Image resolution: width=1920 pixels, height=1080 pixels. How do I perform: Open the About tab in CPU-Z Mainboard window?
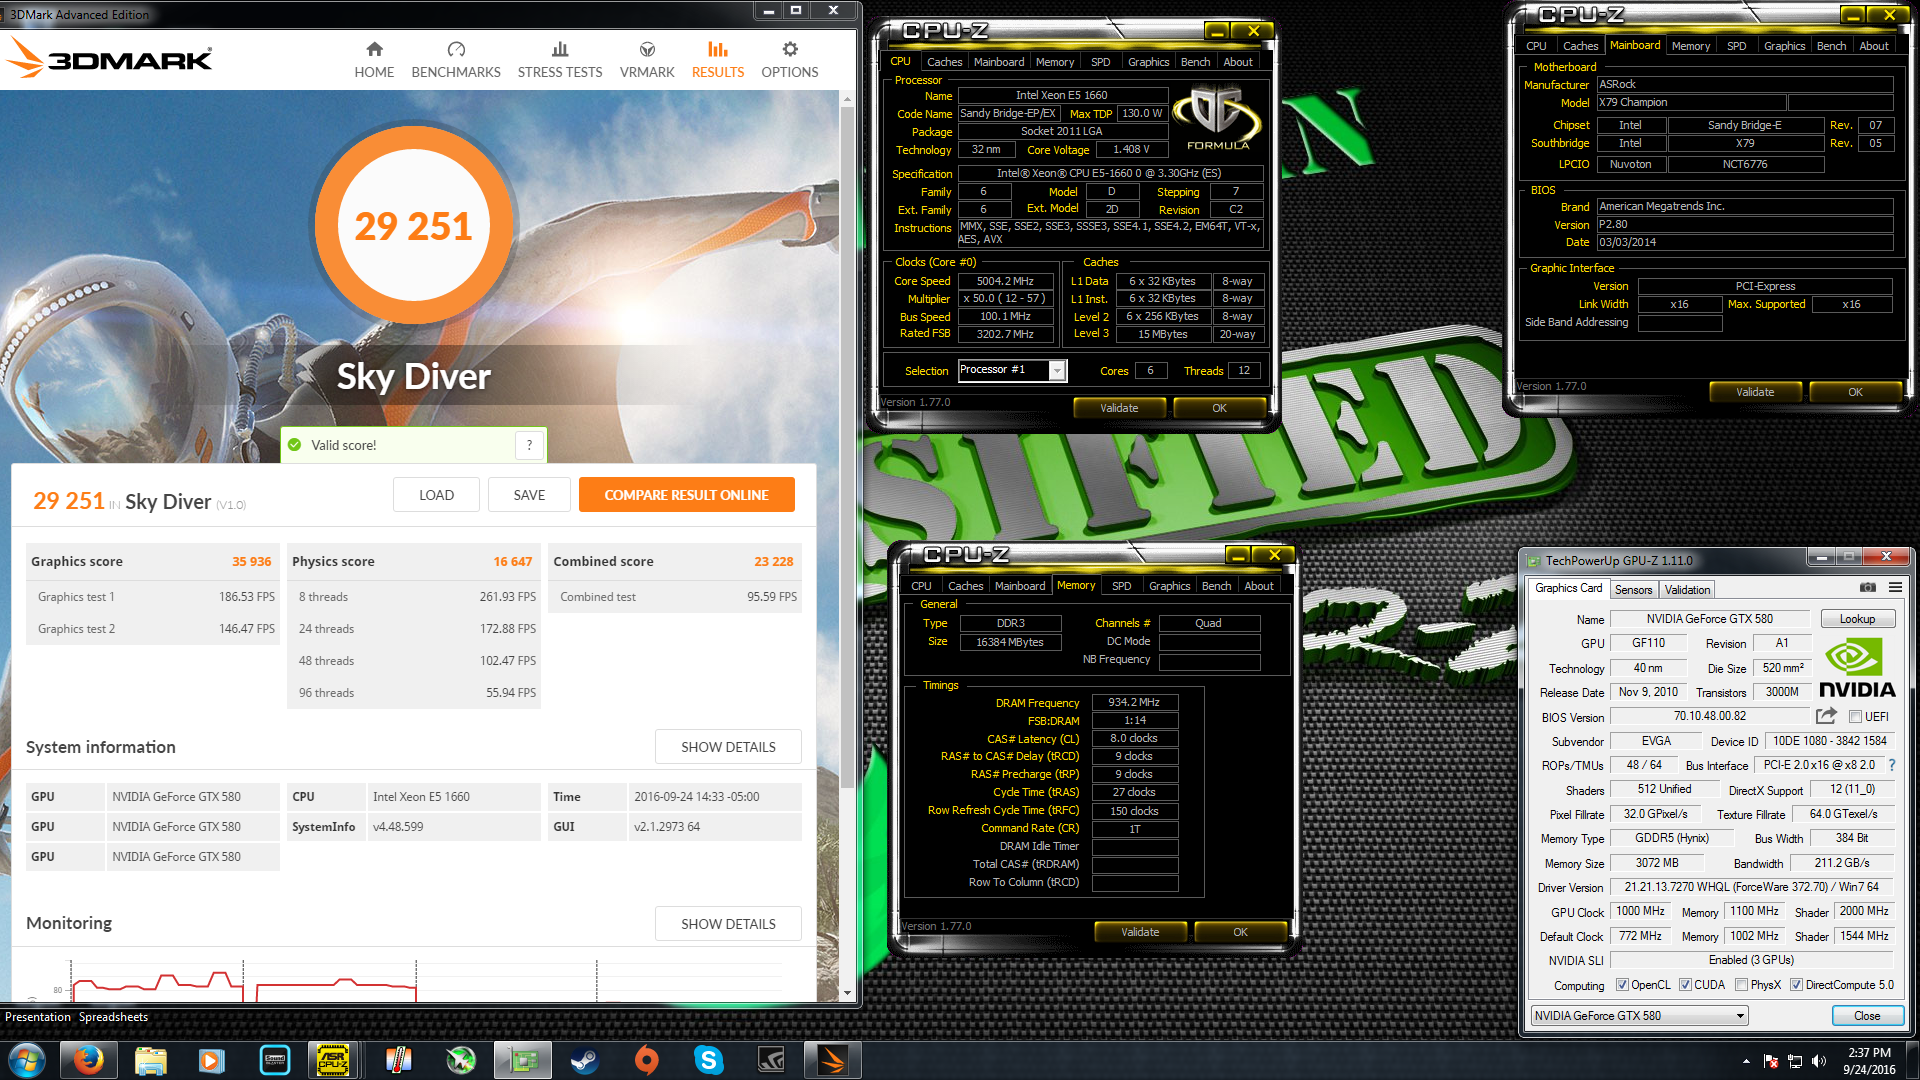point(1874,46)
